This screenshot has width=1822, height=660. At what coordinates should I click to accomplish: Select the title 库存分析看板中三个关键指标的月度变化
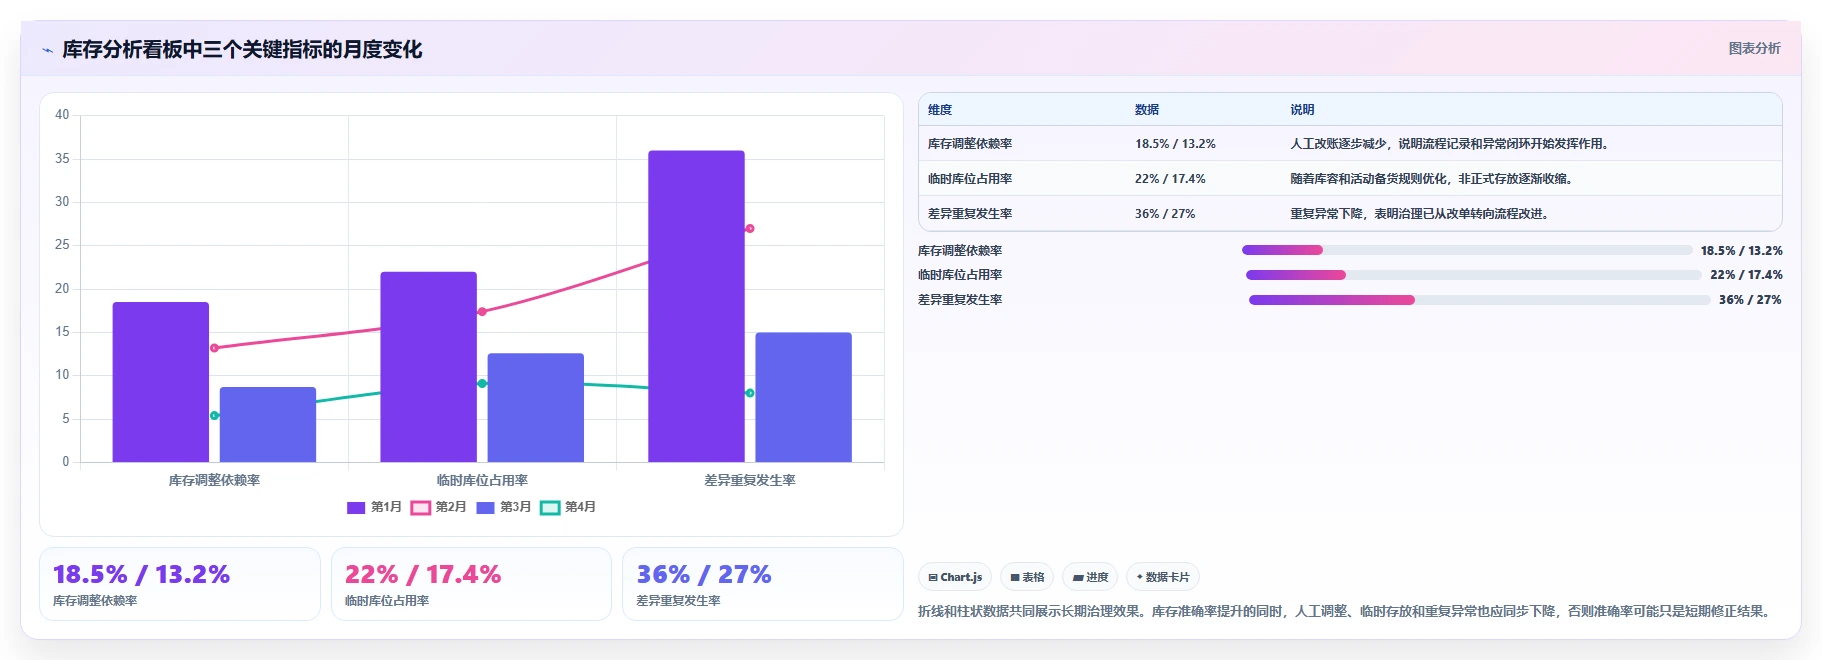click(242, 49)
